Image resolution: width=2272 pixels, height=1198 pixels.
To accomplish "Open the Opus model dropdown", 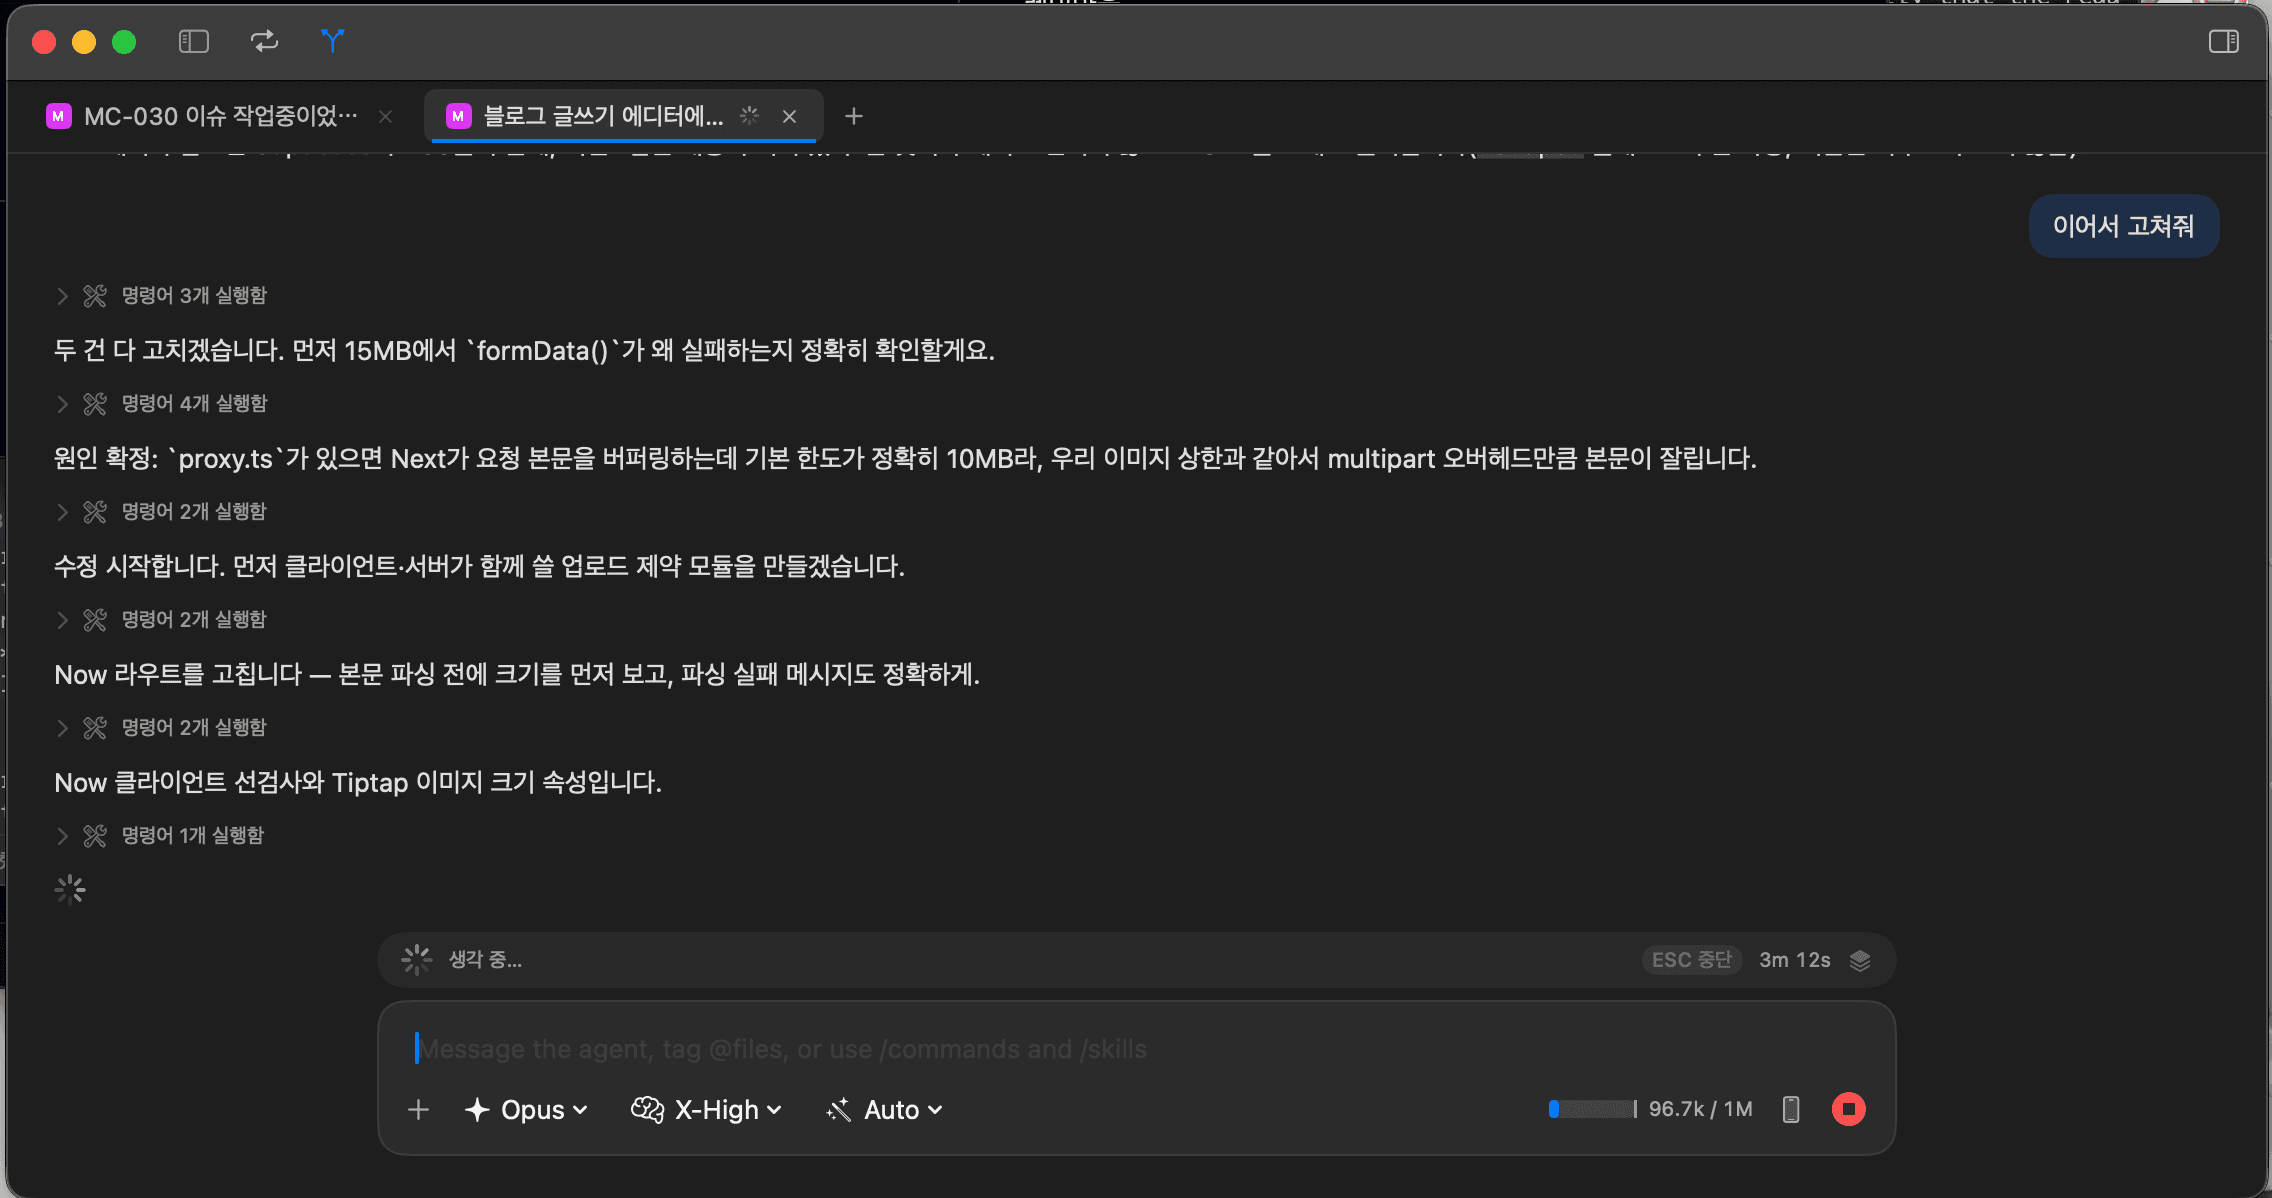I will (526, 1109).
